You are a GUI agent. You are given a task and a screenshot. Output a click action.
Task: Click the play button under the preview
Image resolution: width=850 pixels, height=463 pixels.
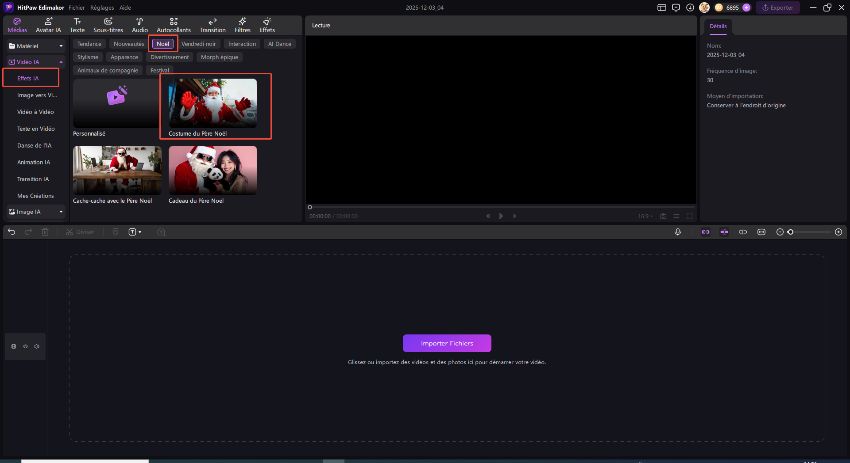coord(501,216)
